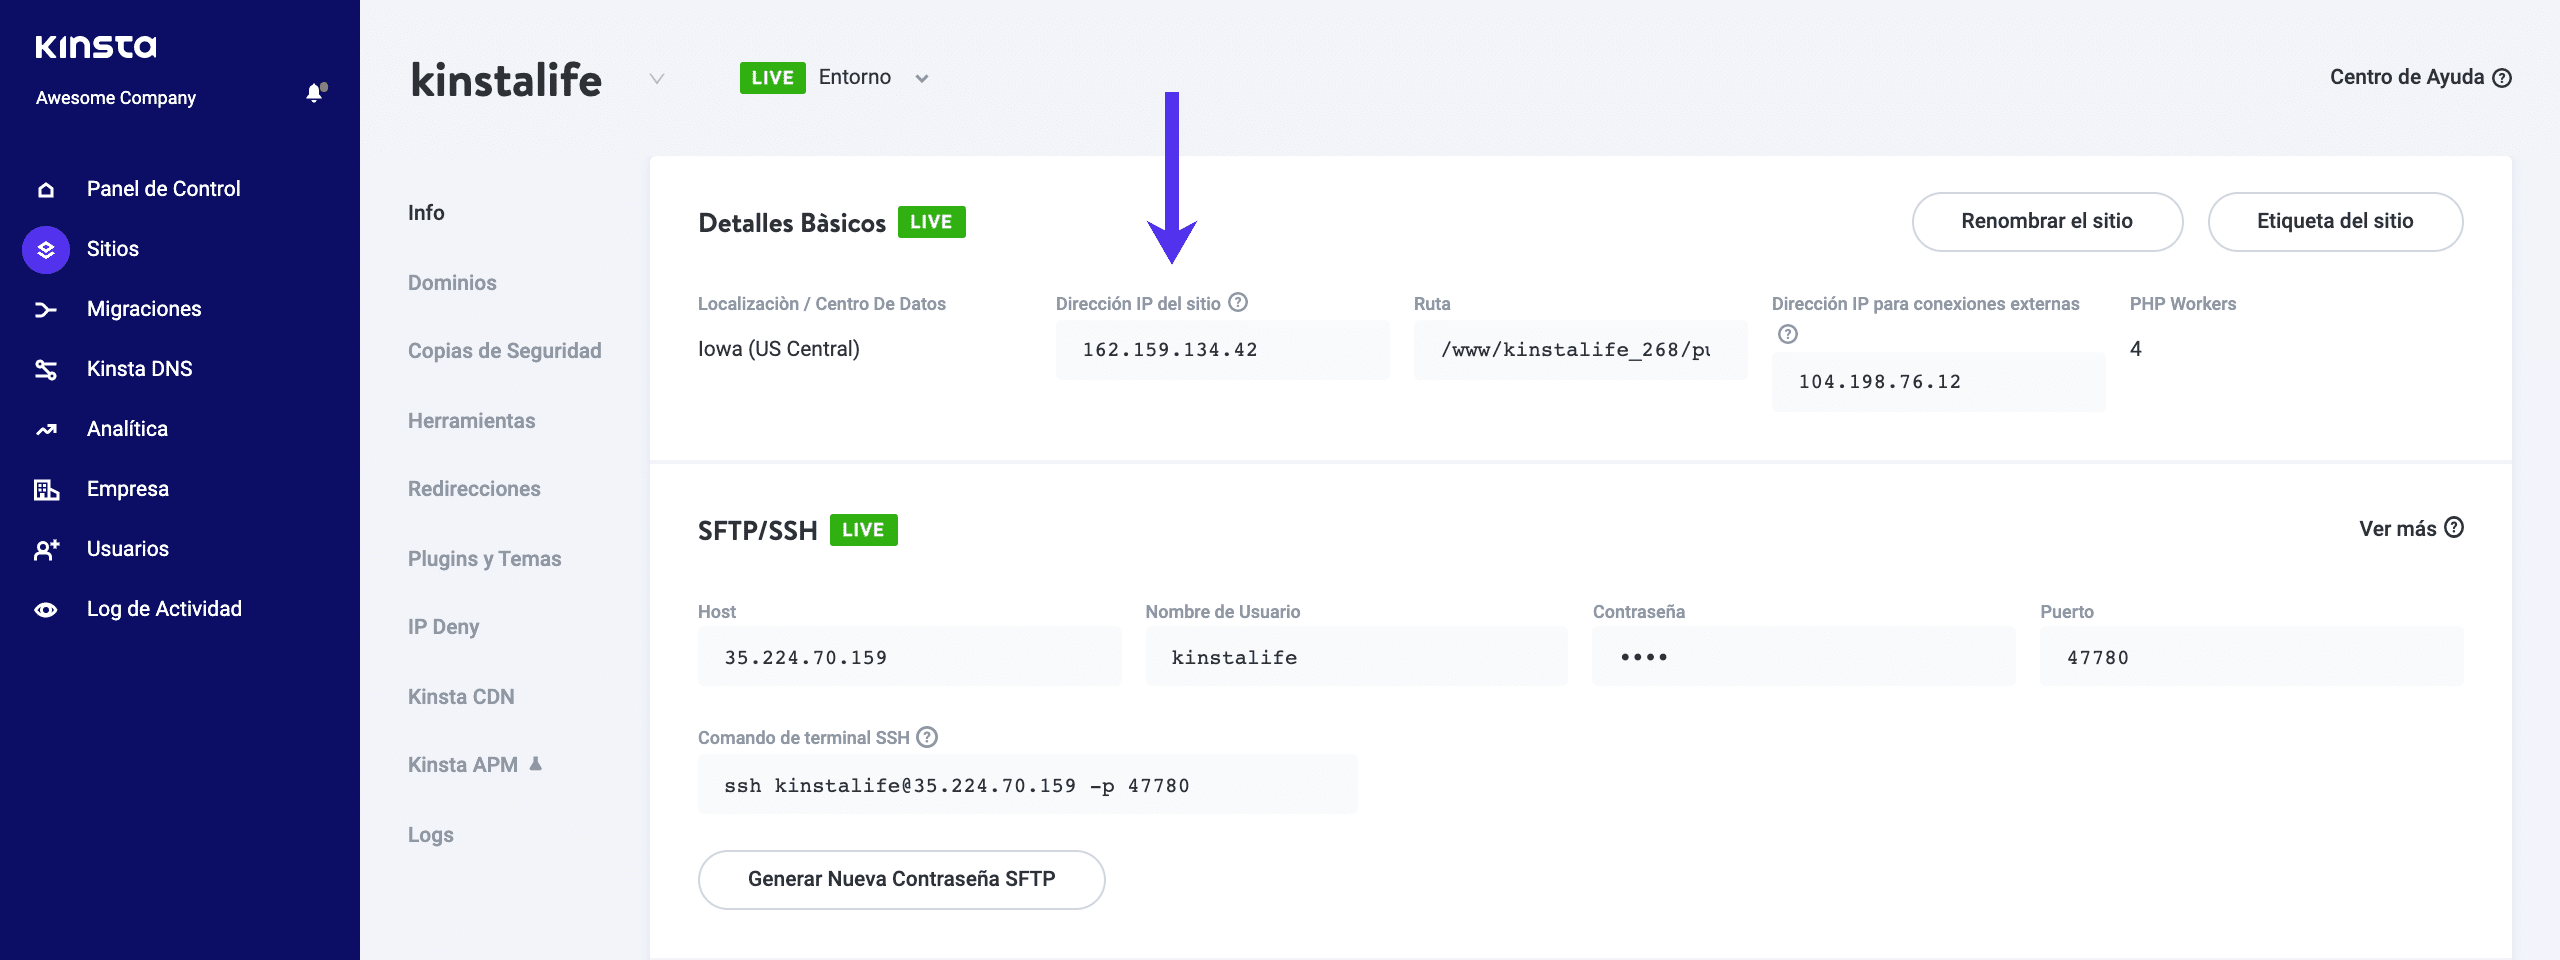Open the Centro de Ayuda link
This screenshot has width=2560, height=960.
point(2419,77)
